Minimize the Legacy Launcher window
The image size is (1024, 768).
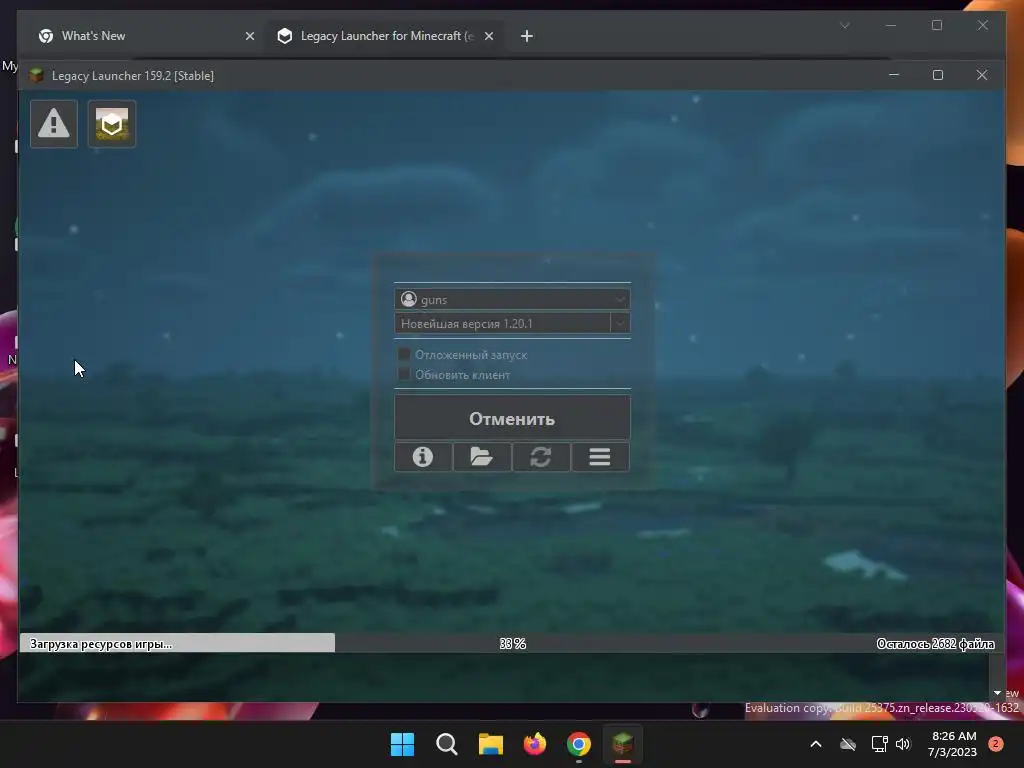pyautogui.click(x=894, y=75)
